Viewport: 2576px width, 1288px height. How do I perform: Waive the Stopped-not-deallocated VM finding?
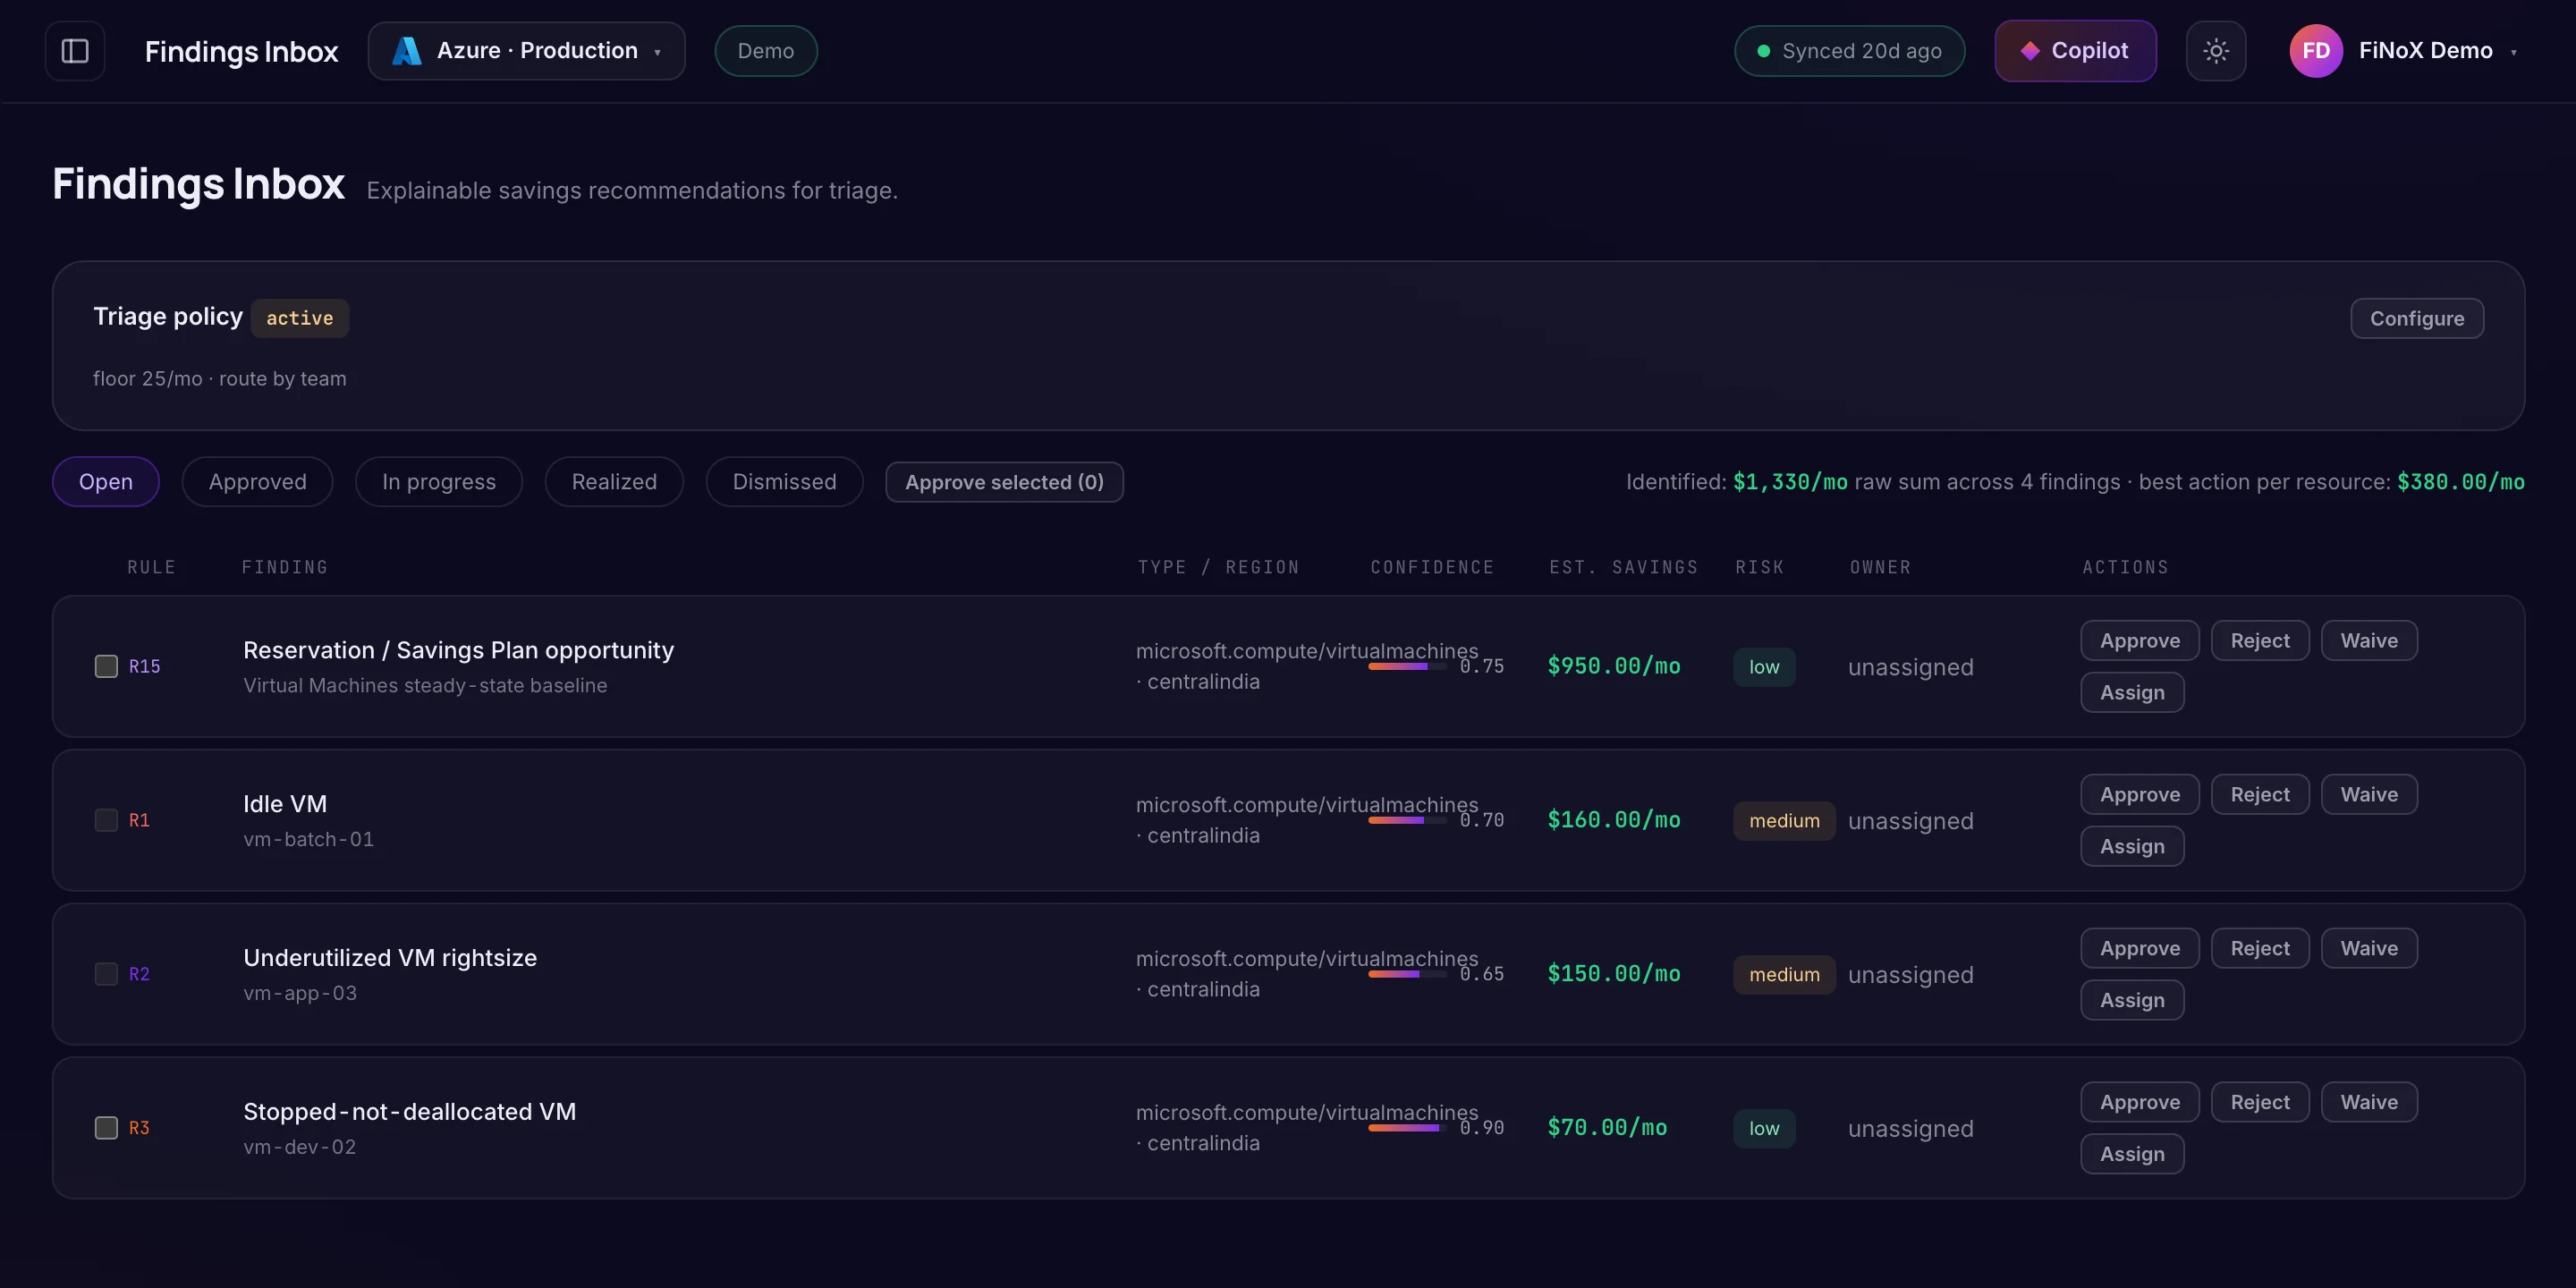click(x=2369, y=1103)
